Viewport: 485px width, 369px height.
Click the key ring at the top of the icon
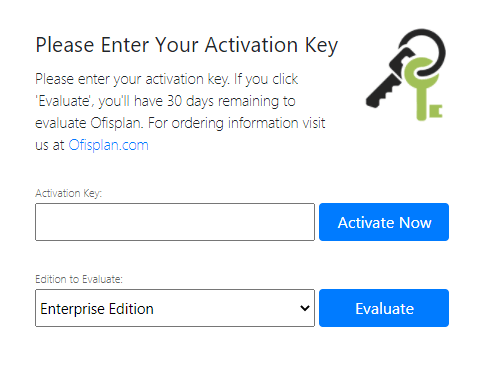click(x=423, y=52)
